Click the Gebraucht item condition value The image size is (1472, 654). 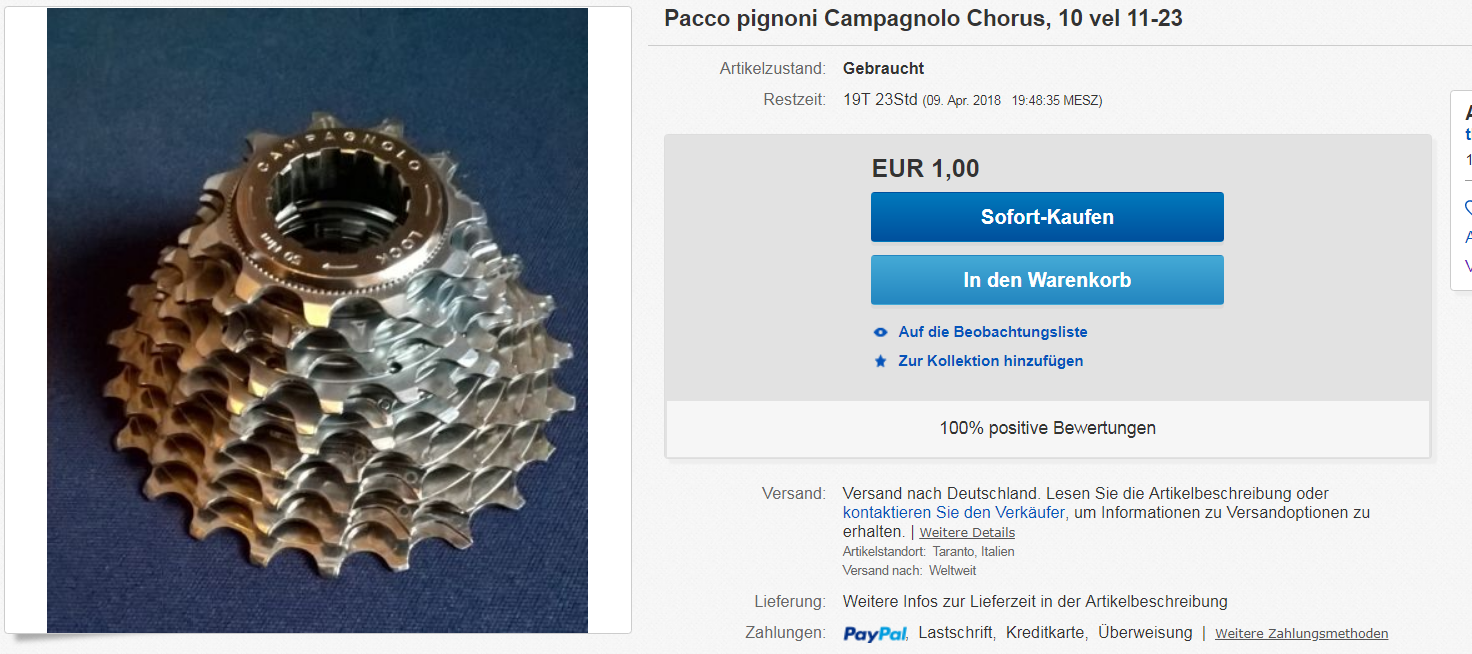point(883,69)
